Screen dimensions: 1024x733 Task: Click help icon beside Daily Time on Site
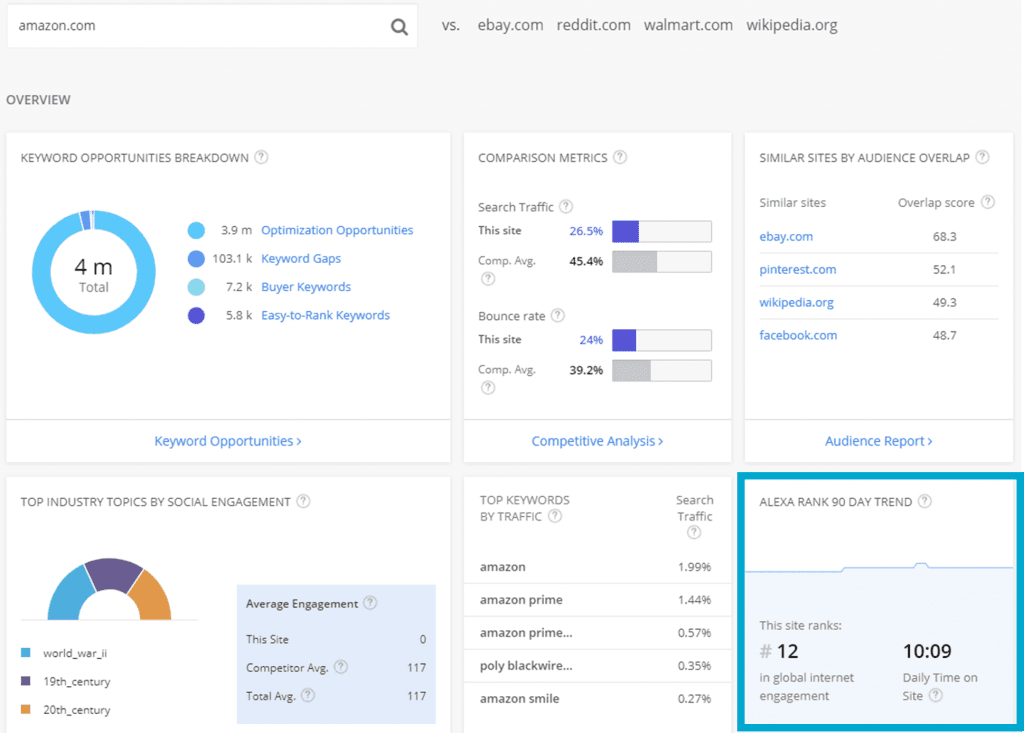(x=936, y=696)
